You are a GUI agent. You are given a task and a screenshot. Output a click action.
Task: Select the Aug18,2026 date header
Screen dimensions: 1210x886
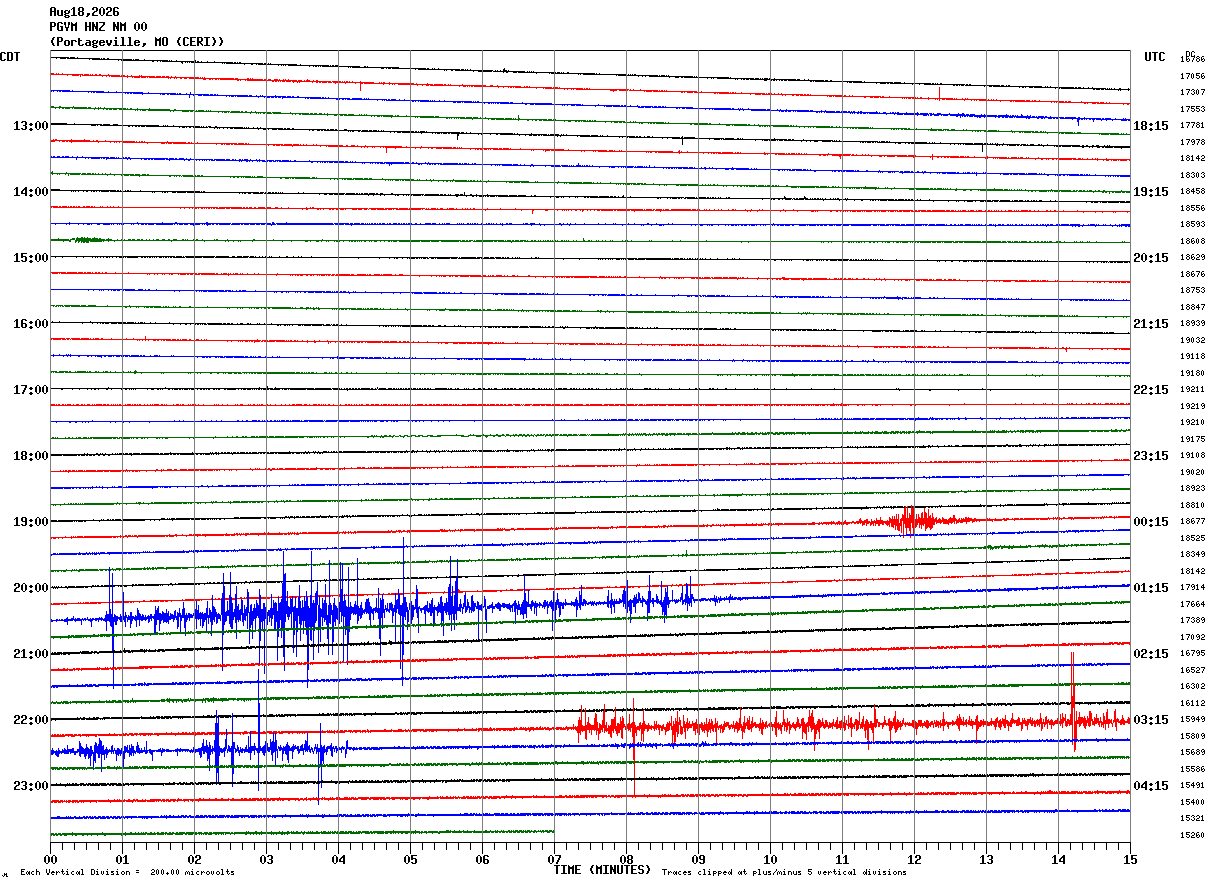click(84, 12)
